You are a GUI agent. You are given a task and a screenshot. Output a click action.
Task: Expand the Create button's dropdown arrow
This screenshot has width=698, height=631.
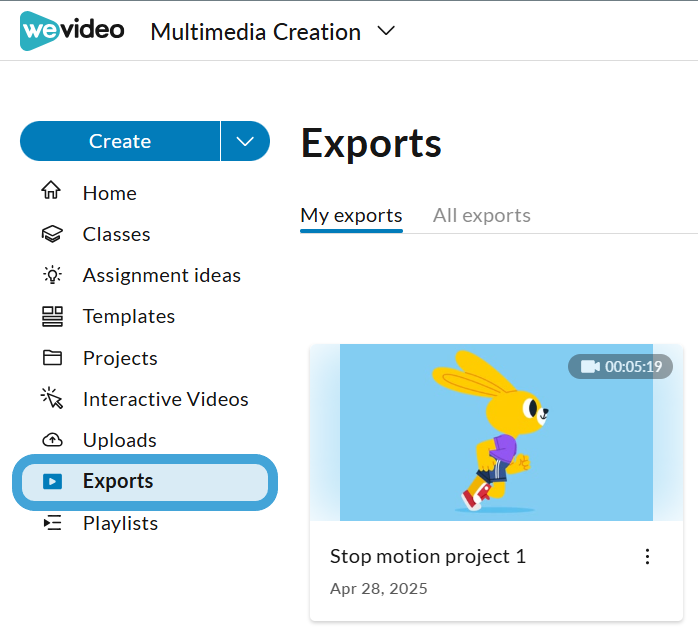click(245, 141)
